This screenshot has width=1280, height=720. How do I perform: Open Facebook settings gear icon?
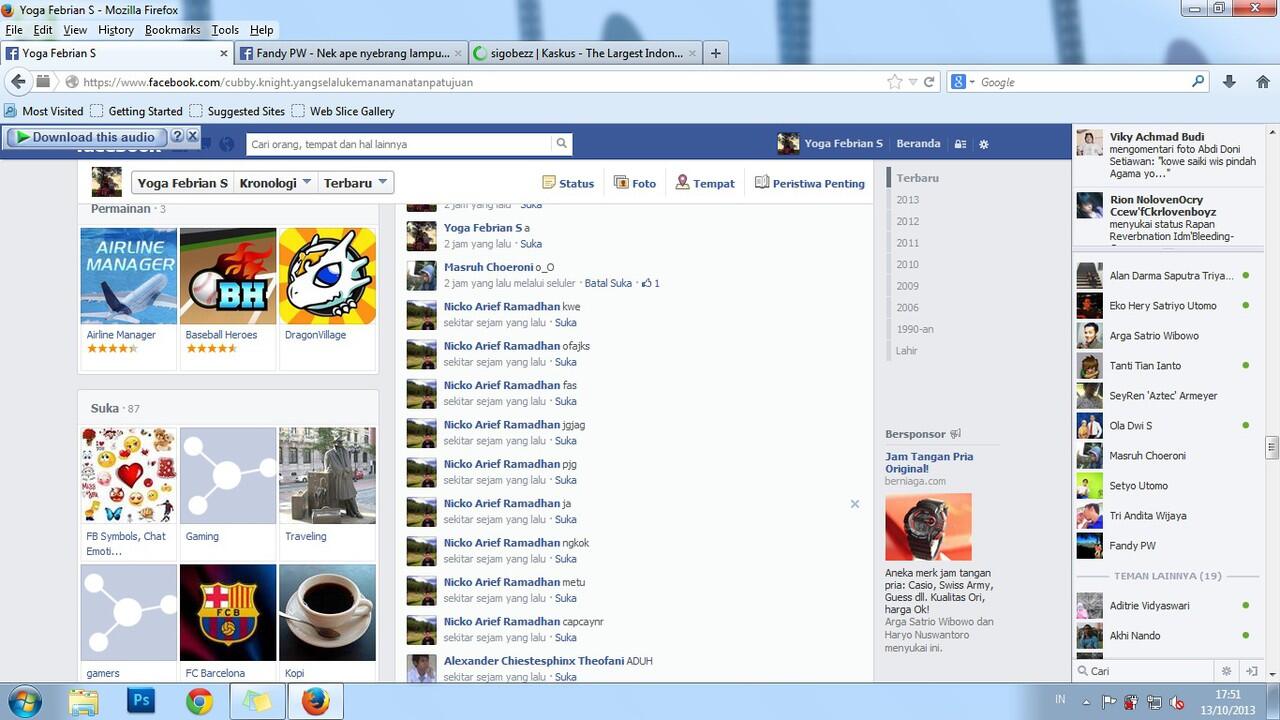984,144
